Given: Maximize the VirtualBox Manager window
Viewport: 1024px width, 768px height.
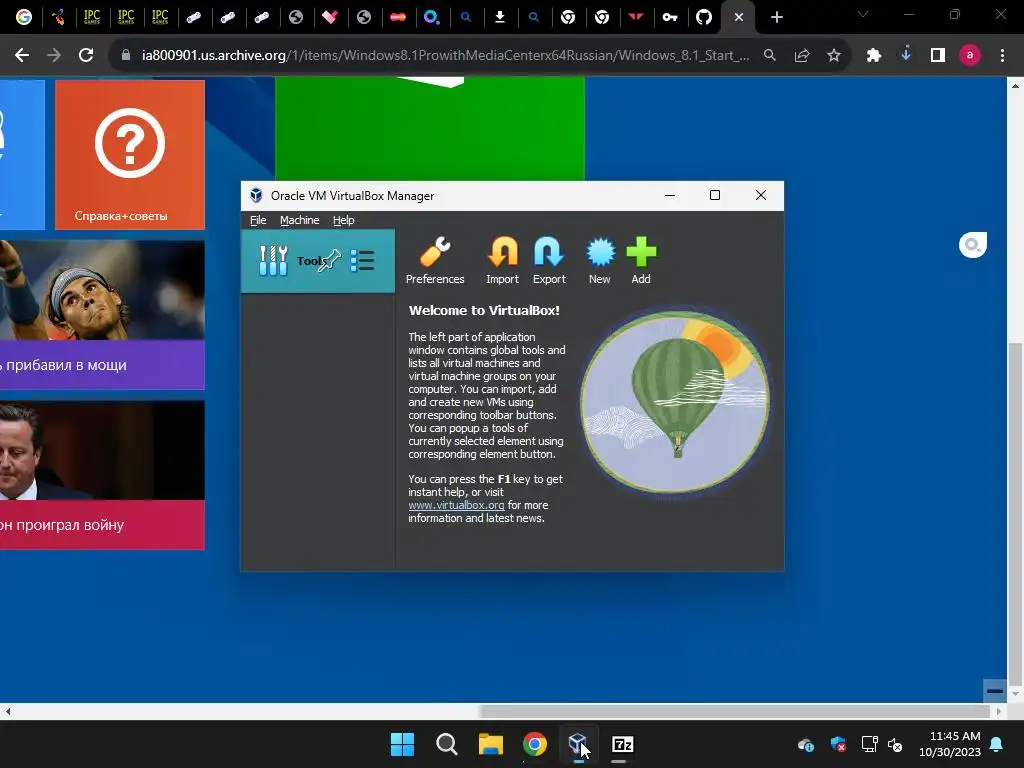Looking at the screenshot, I should 715,195.
